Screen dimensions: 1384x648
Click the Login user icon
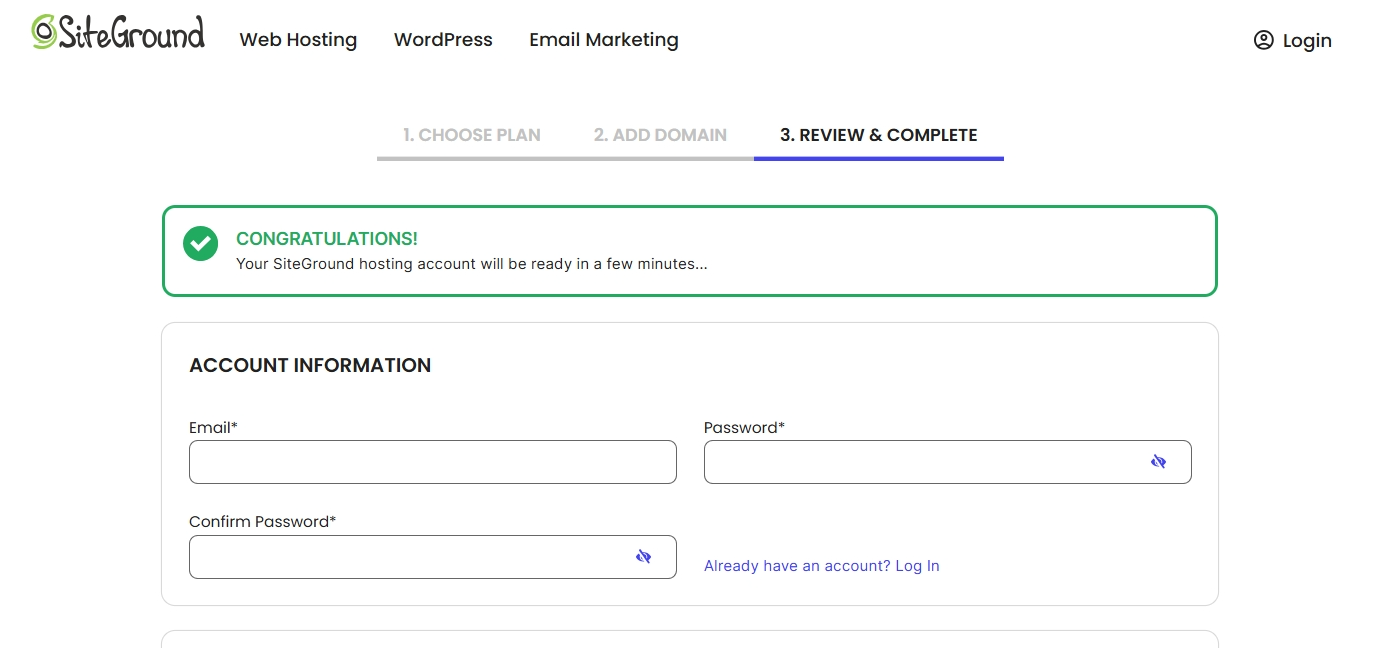(1263, 40)
